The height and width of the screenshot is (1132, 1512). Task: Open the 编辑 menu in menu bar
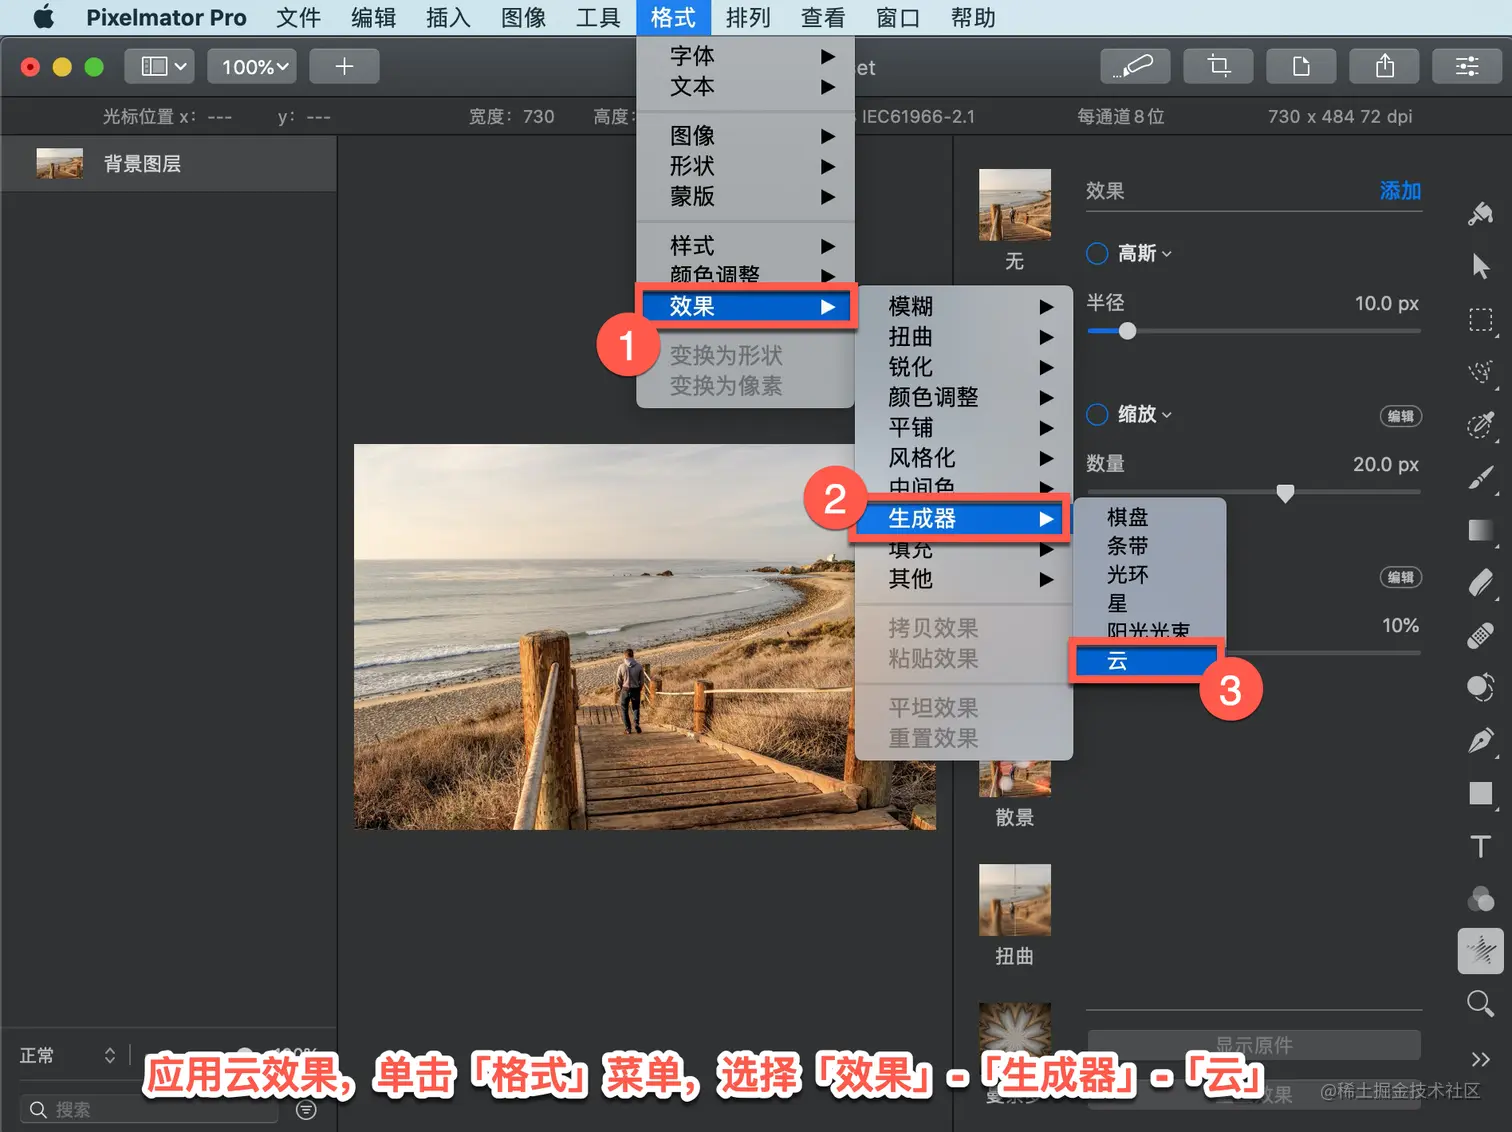click(x=373, y=17)
